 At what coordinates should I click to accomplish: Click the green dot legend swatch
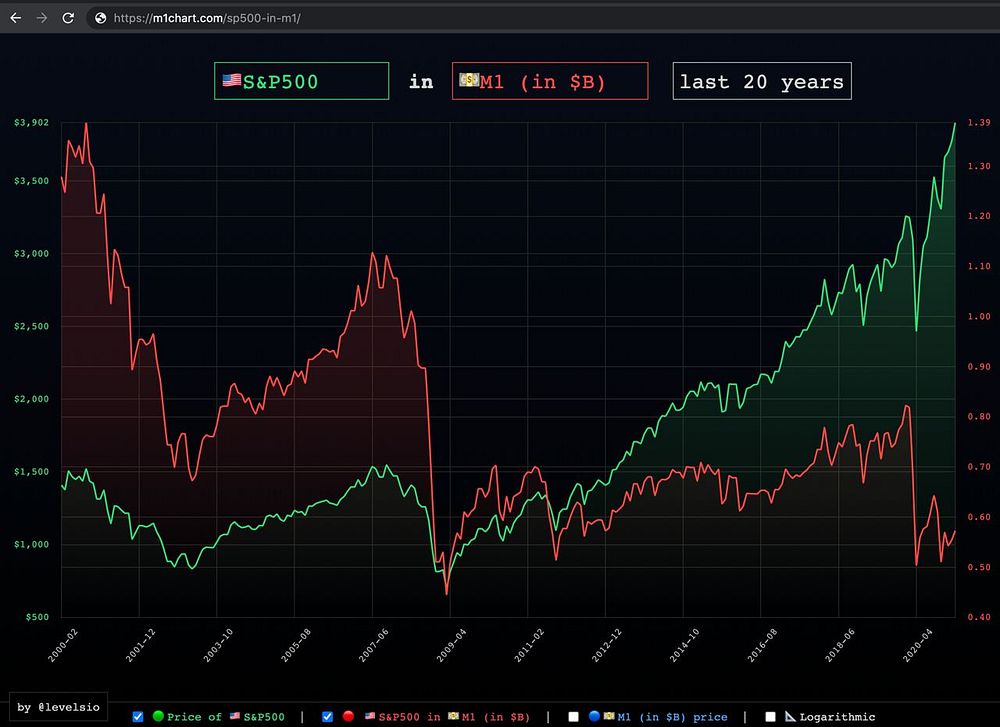pos(158,716)
